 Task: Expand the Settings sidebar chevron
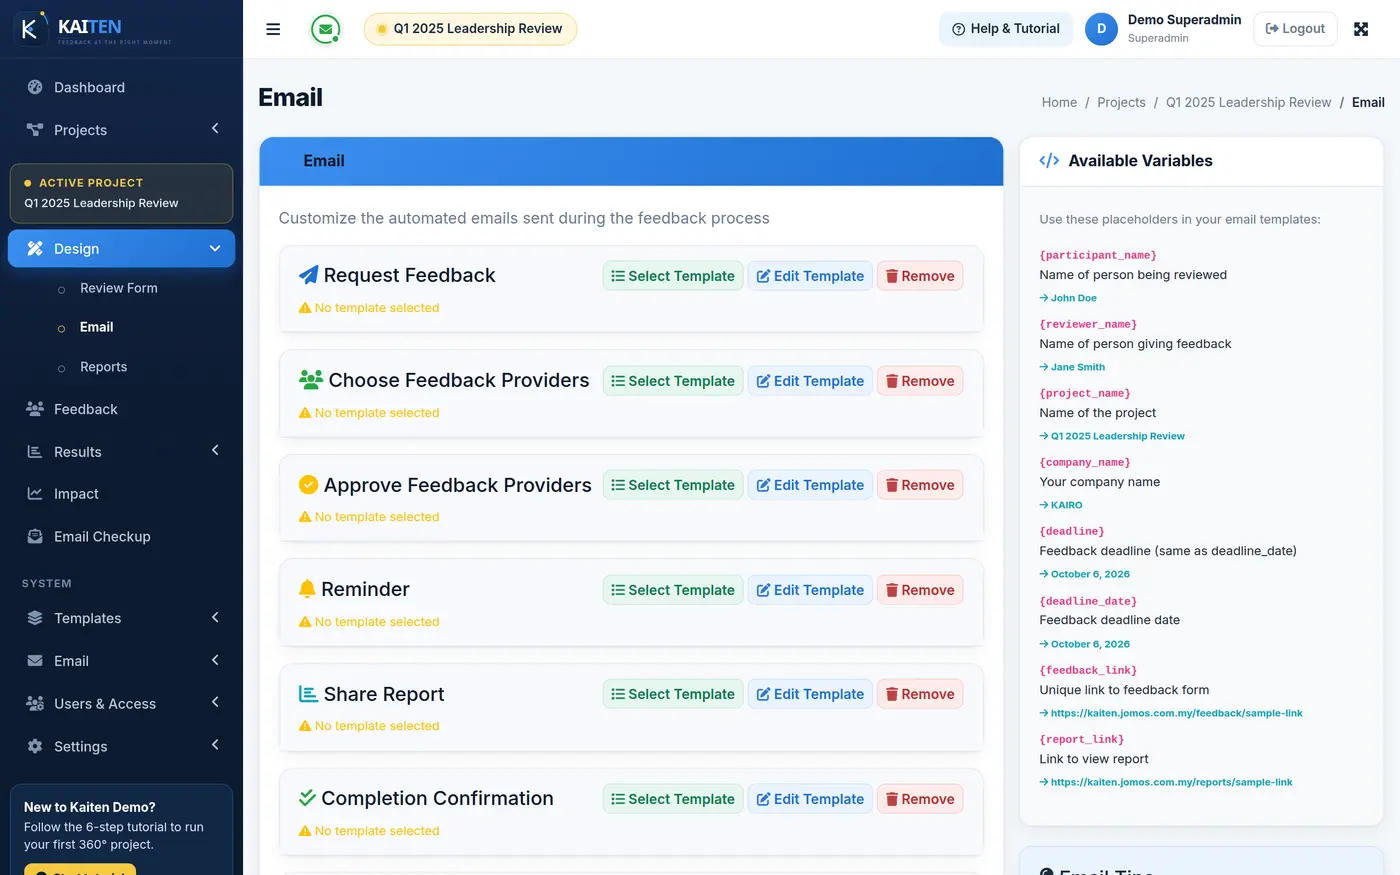coord(215,746)
